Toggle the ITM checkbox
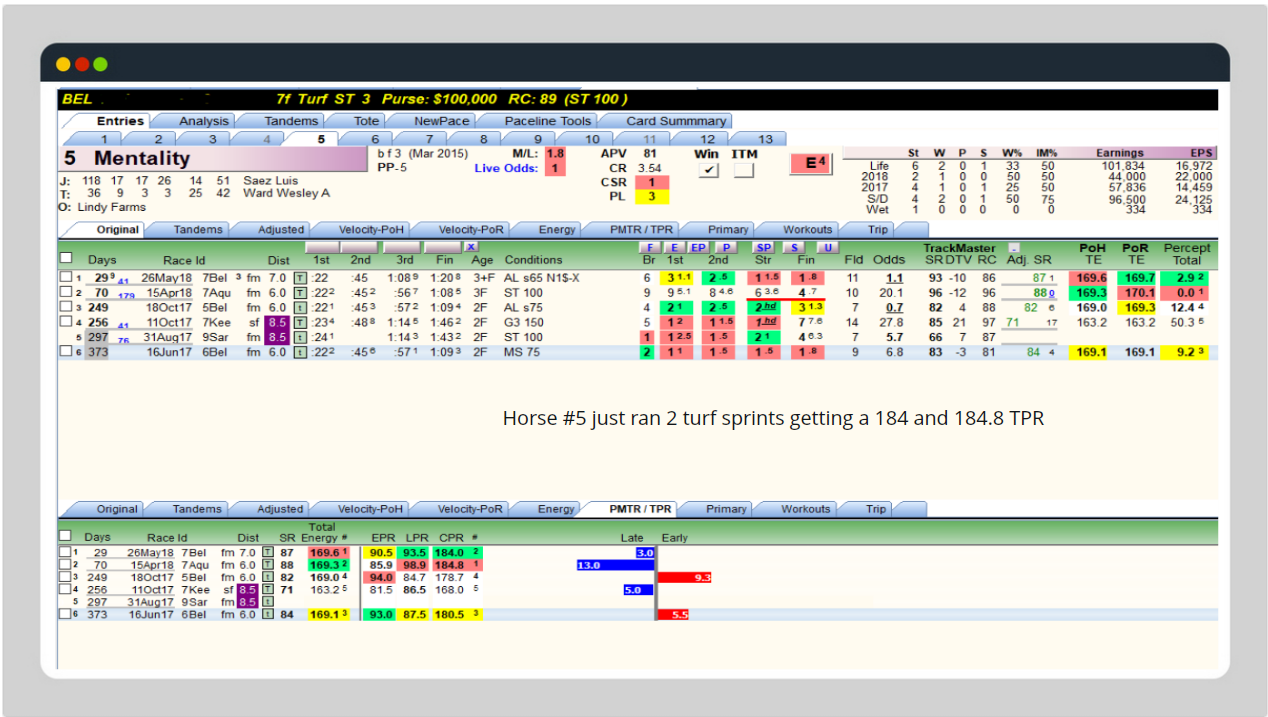The height and width of the screenshot is (717, 1268). pyautogui.click(x=743, y=171)
